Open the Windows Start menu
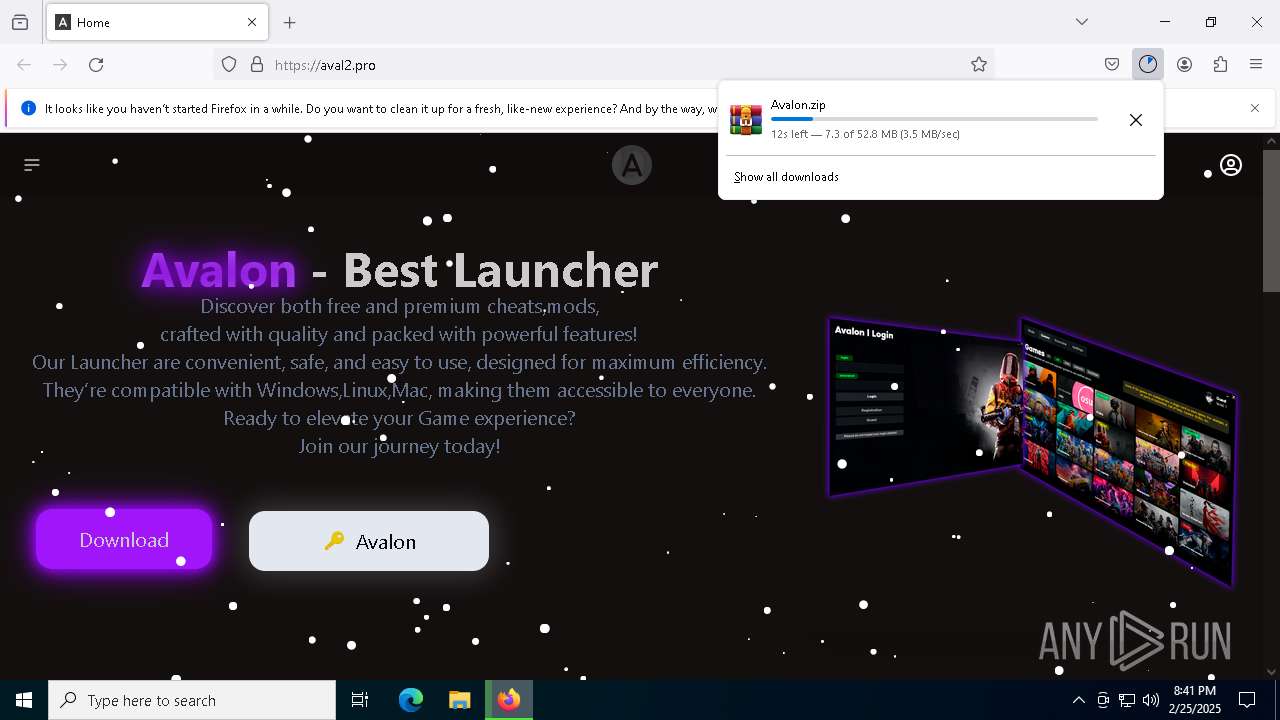The width and height of the screenshot is (1280, 720). [24, 700]
